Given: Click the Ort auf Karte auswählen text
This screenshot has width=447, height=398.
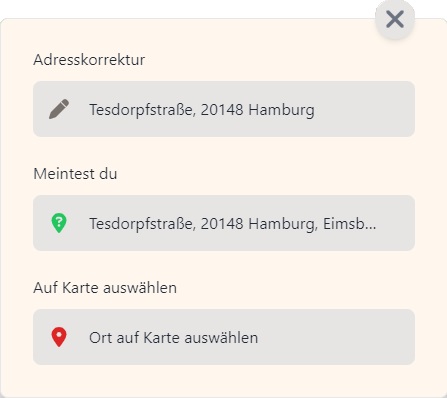Looking at the screenshot, I should pos(173,338).
